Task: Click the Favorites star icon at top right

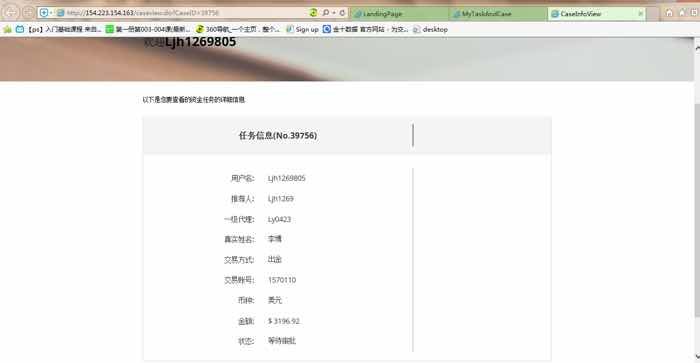Action: click(x=682, y=13)
